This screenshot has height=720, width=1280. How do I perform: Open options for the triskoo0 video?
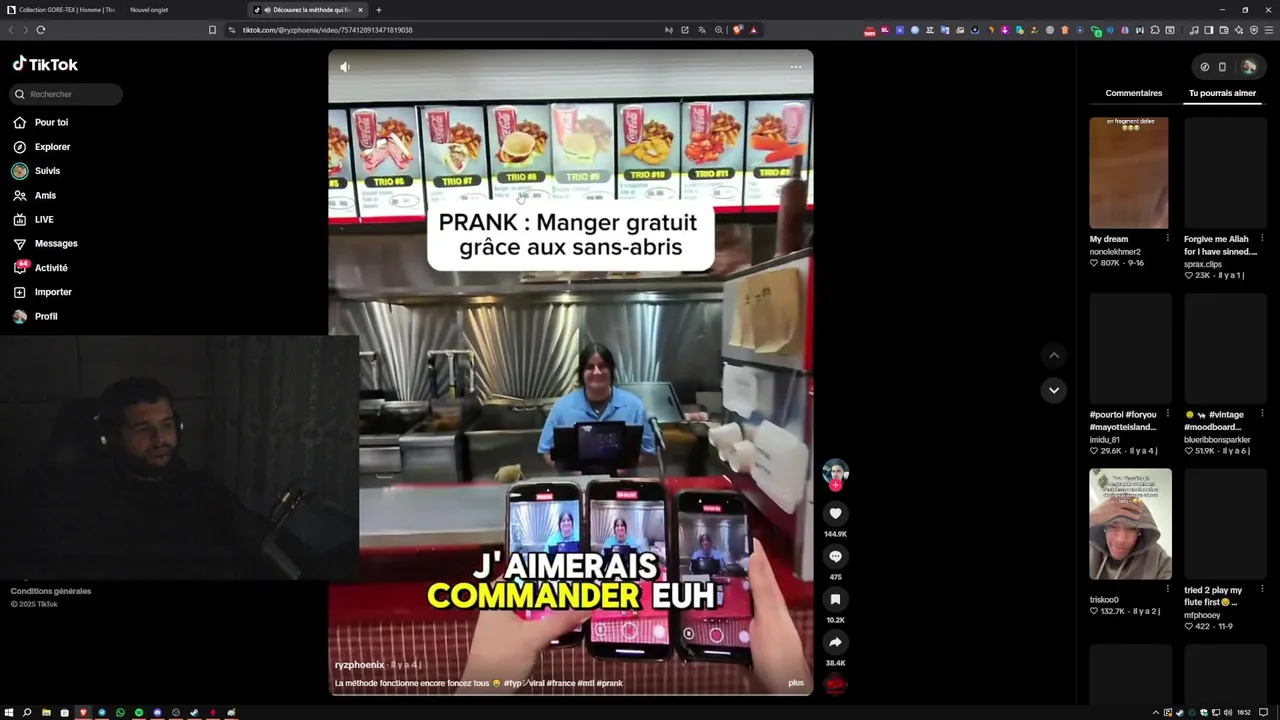click(1167, 589)
